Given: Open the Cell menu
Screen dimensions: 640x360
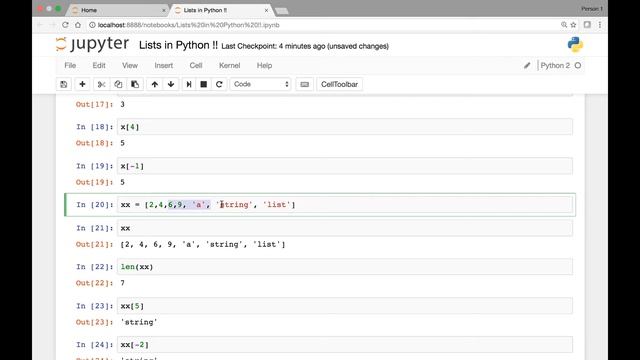Looking at the screenshot, I should (x=196, y=65).
